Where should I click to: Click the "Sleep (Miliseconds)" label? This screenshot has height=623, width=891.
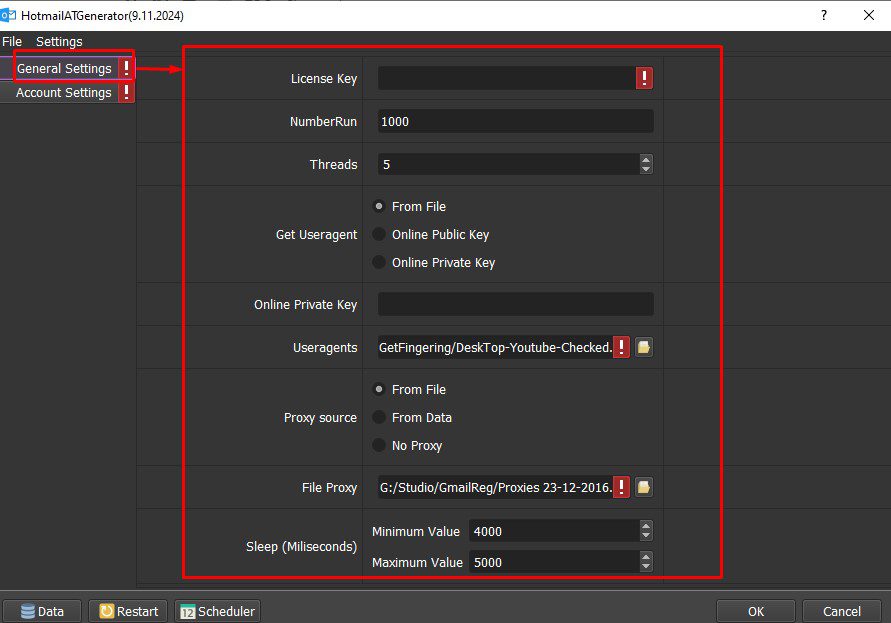point(302,547)
